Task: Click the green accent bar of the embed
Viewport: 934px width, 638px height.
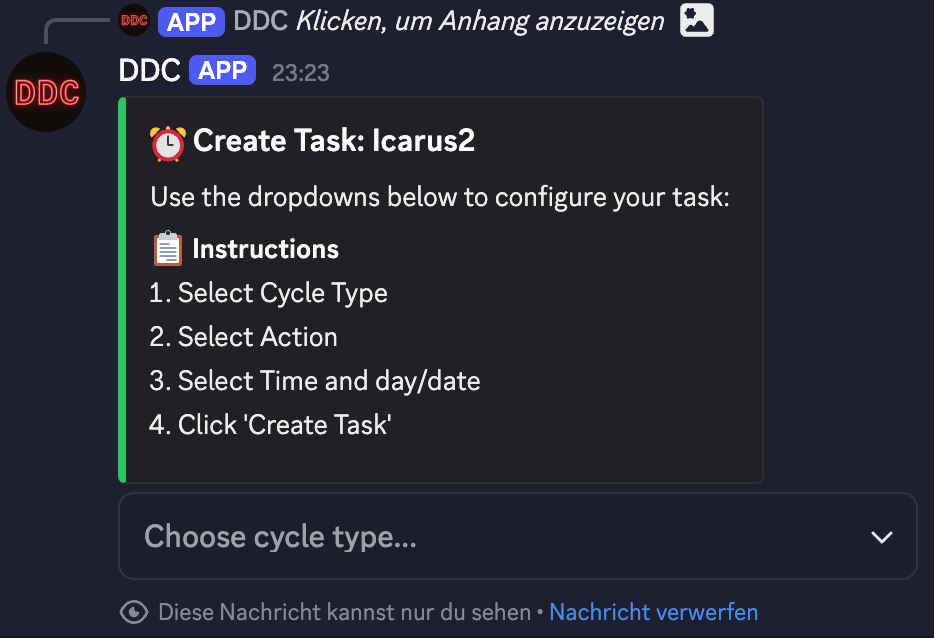Action: (121, 289)
